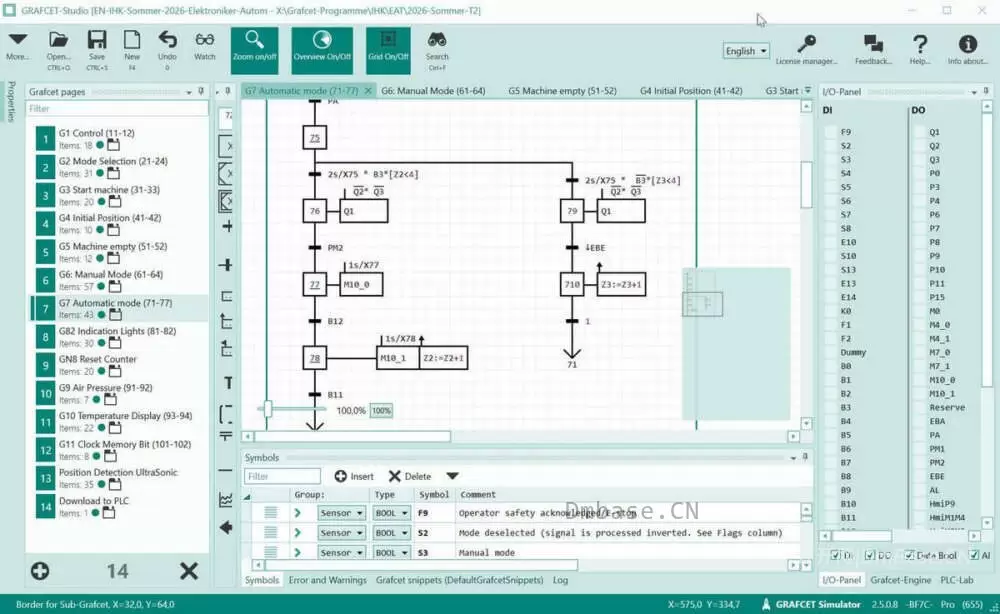Create a New file via toolbar icon
This screenshot has width=1000, height=614.
[132, 48]
